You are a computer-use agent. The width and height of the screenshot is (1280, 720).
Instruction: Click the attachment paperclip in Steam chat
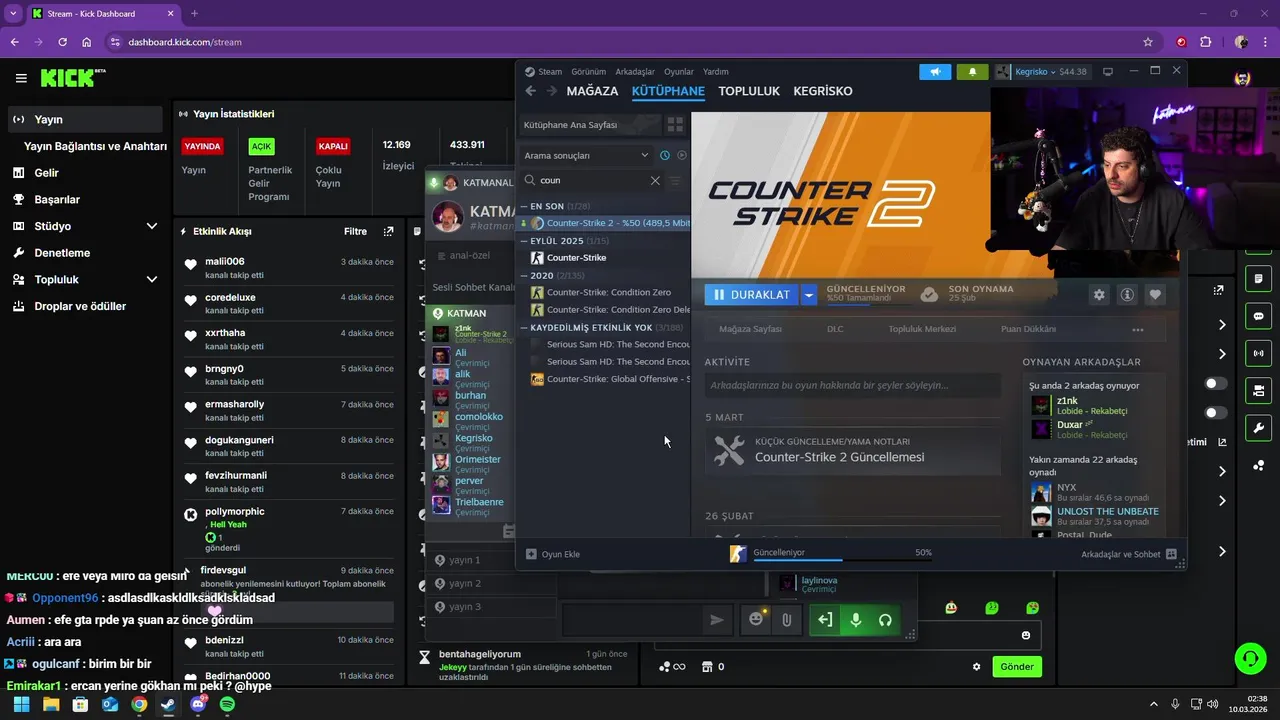787,620
